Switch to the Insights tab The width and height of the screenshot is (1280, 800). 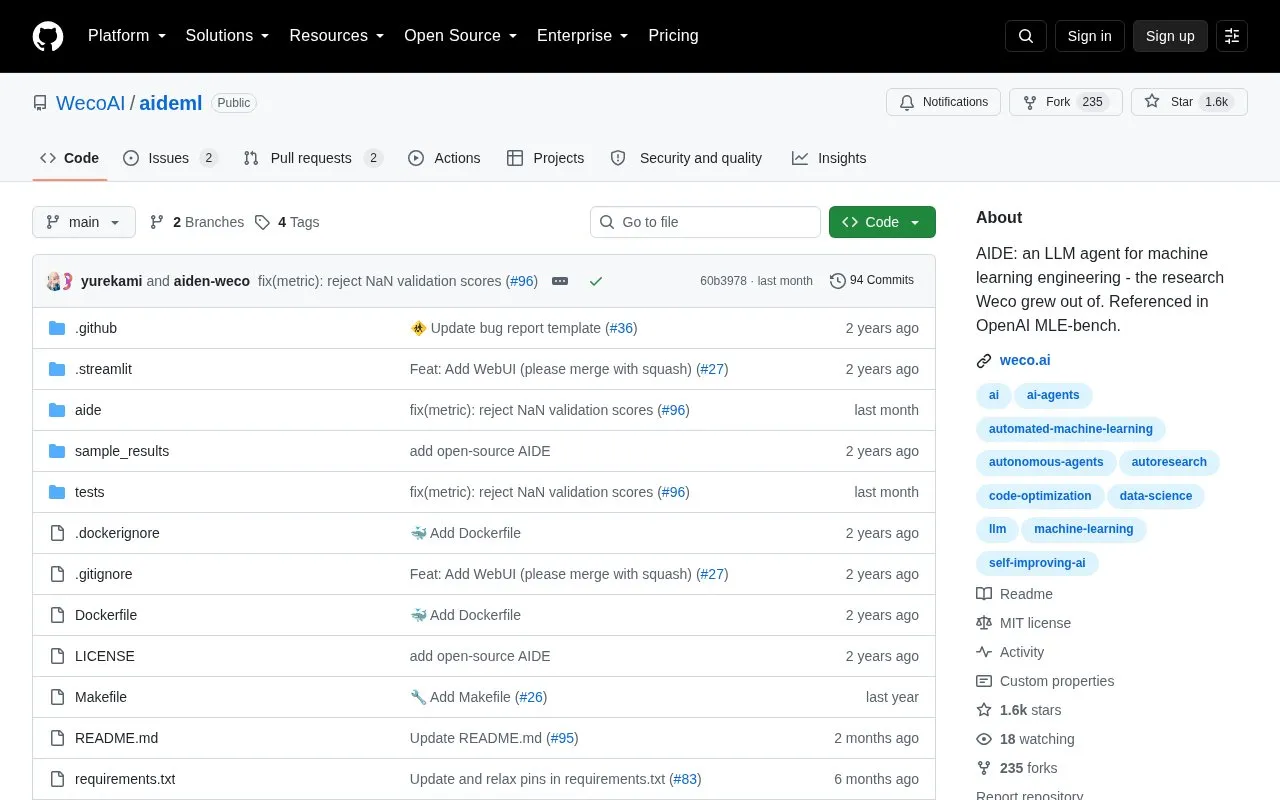[x=829, y=158]
